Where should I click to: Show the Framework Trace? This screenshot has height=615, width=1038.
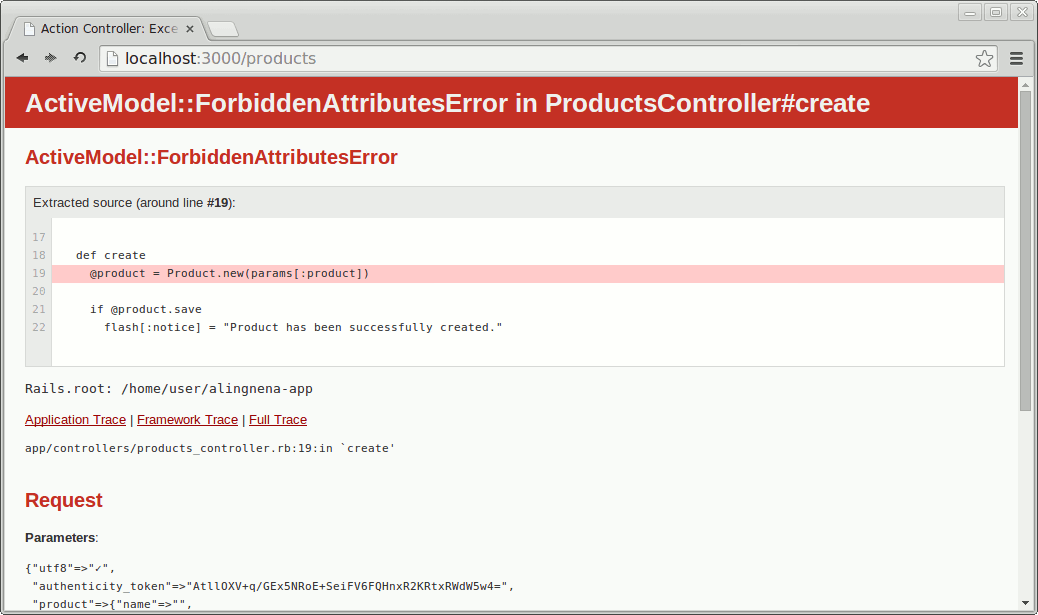(x=187, y=420)
